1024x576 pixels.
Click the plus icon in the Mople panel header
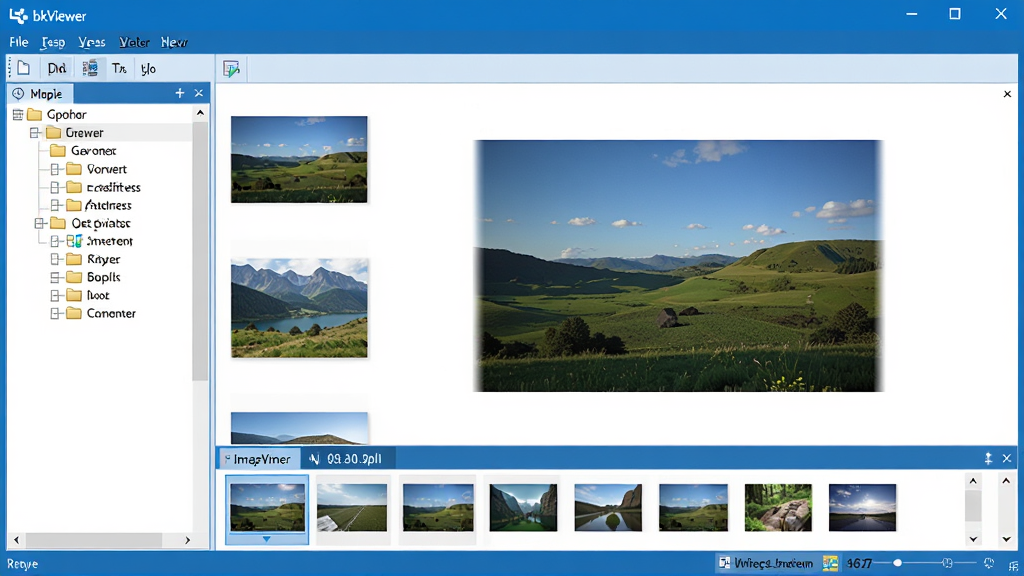tap(180, 93)
